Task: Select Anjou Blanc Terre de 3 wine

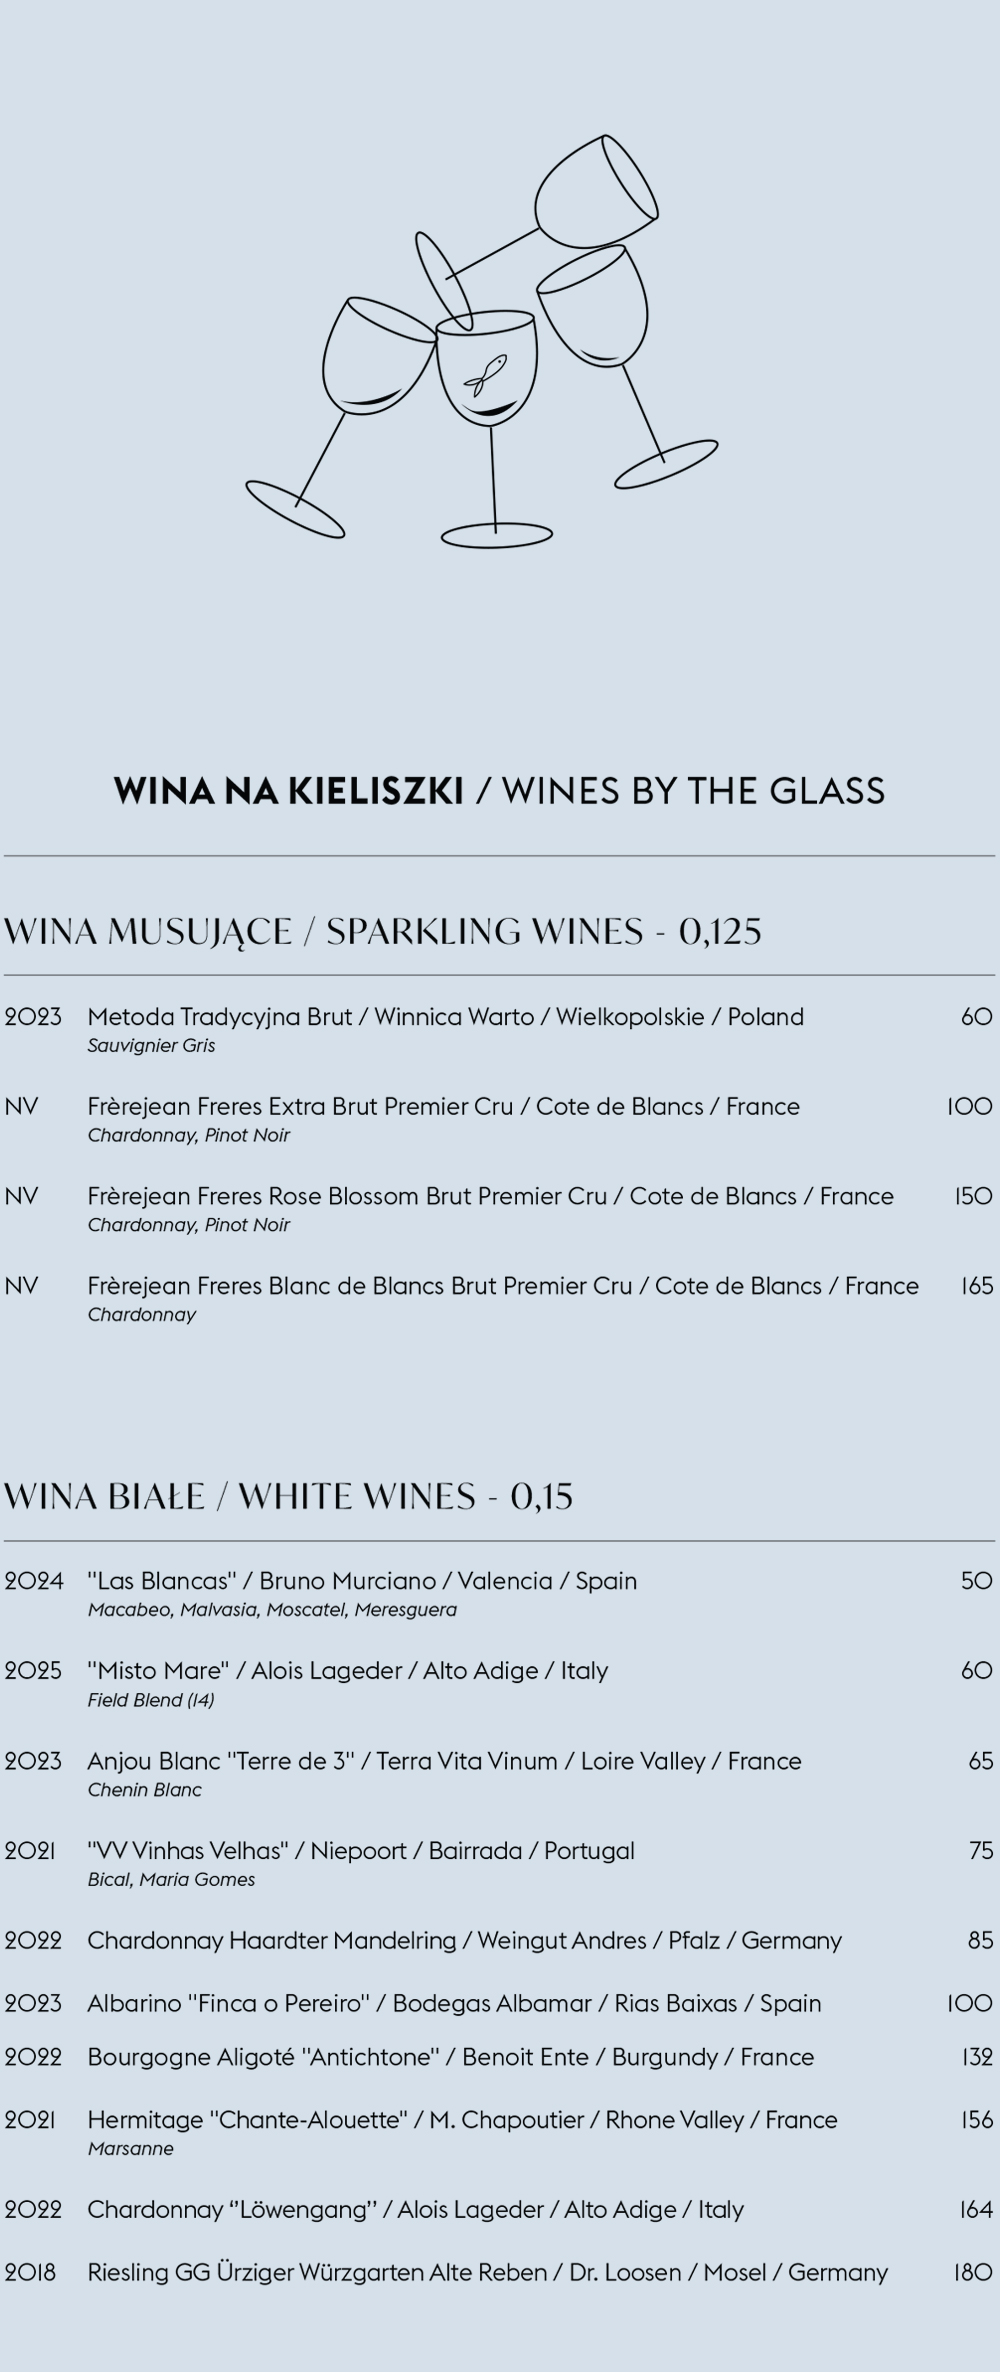Action: pos(445,1761)
